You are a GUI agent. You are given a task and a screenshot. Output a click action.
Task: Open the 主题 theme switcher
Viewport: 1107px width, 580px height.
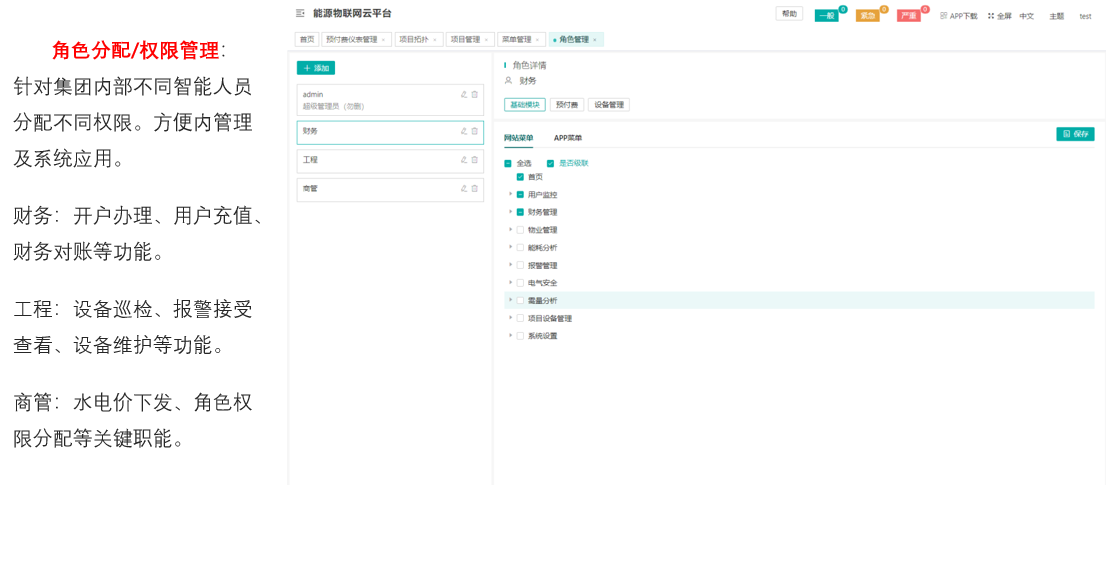tap(1056, 17)
